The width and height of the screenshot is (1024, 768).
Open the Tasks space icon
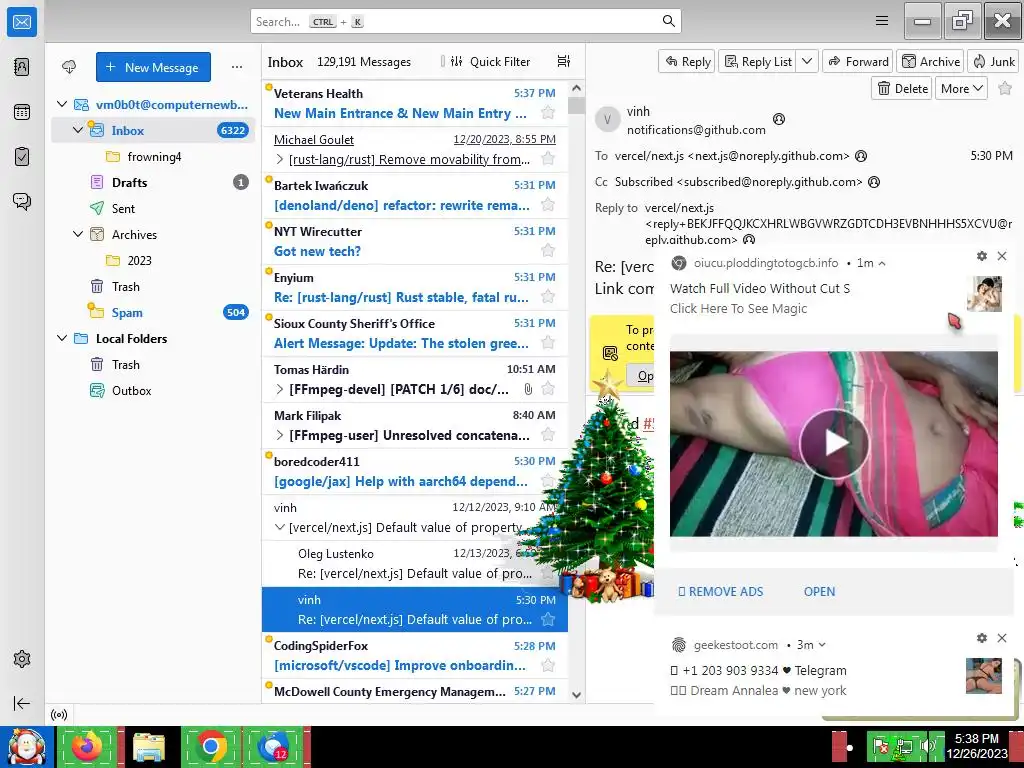(22, 157)
